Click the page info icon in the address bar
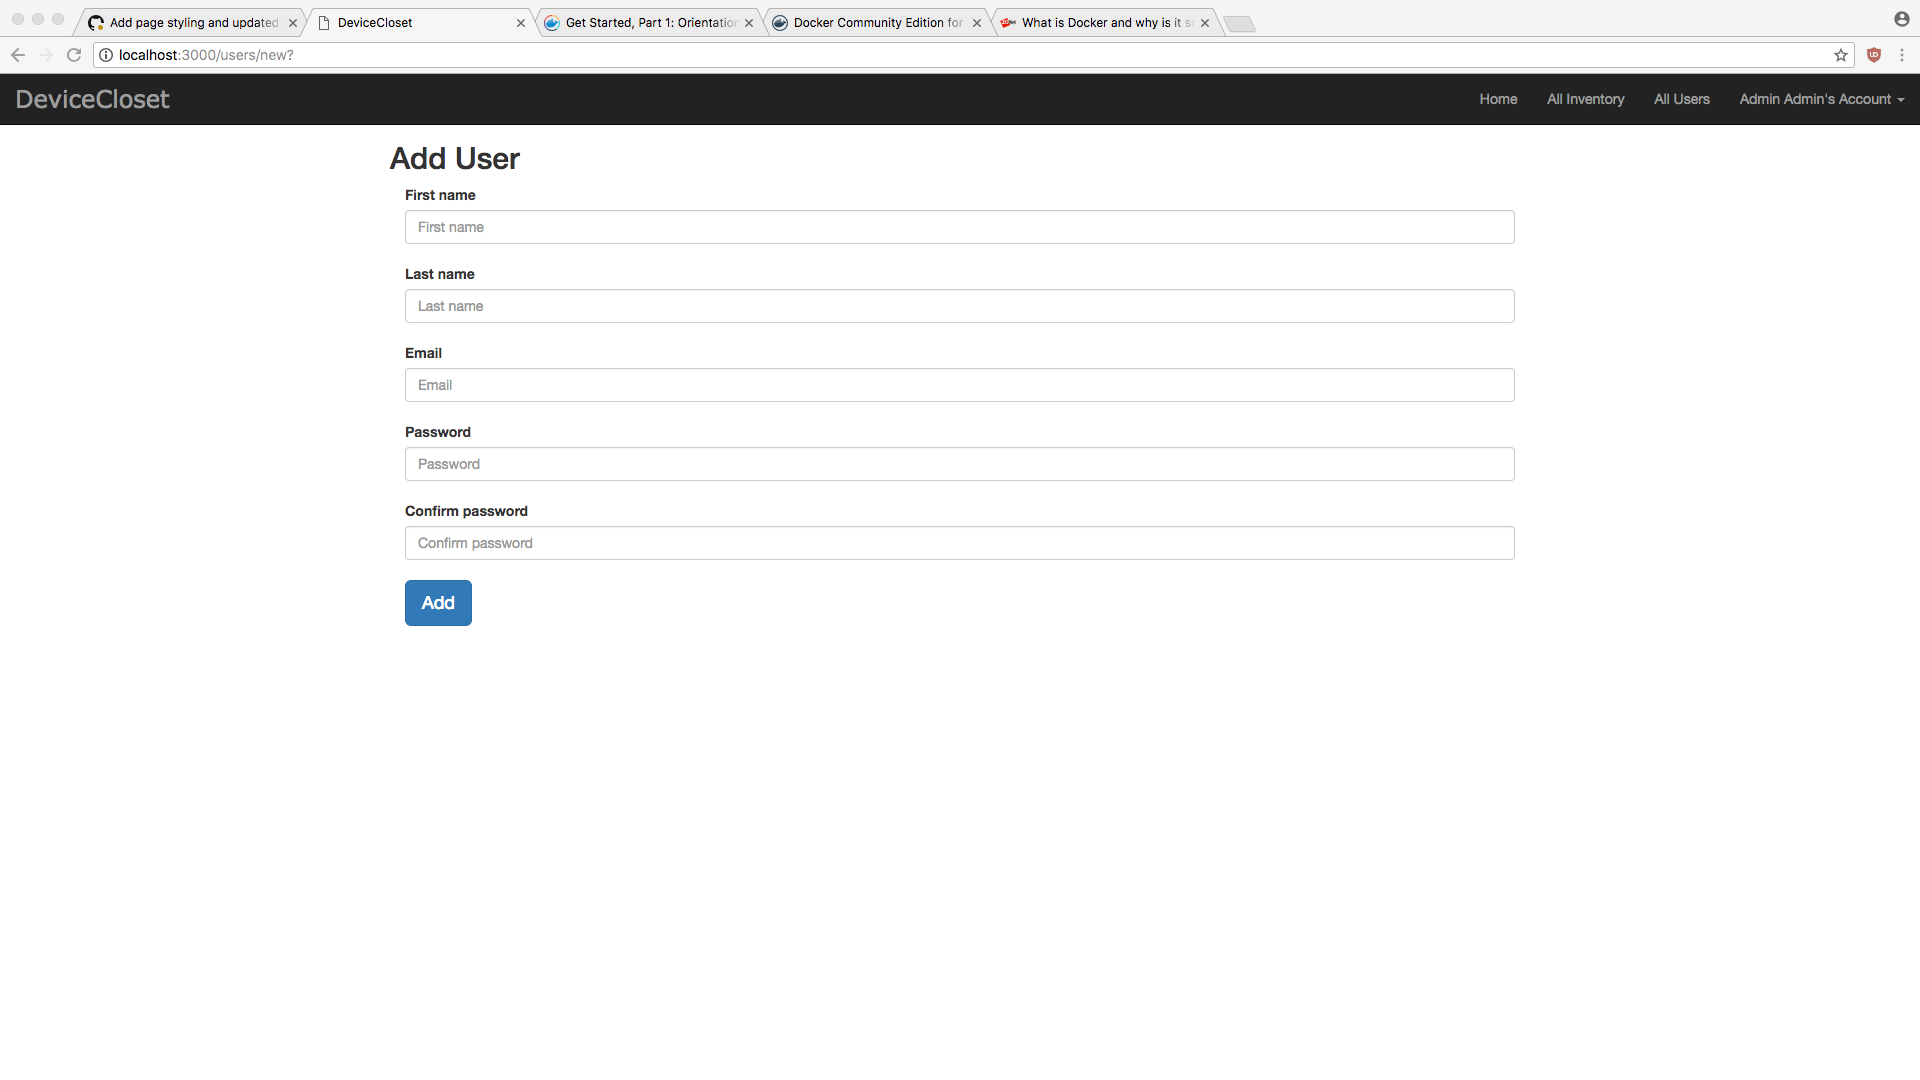Screen dimensions: 1920x1080 coord(106,55)
